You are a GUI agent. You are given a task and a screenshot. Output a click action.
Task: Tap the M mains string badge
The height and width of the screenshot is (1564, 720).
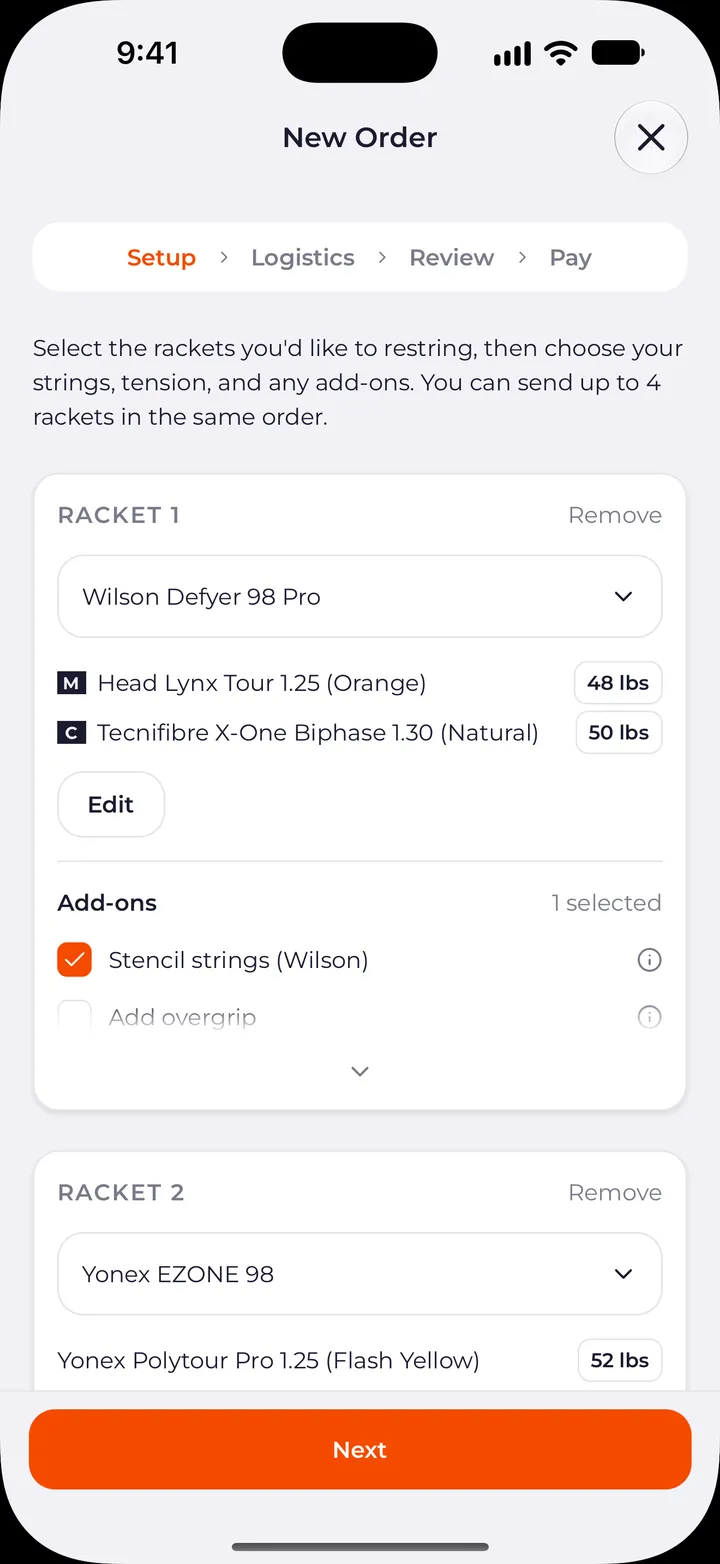tap(71, 684)
